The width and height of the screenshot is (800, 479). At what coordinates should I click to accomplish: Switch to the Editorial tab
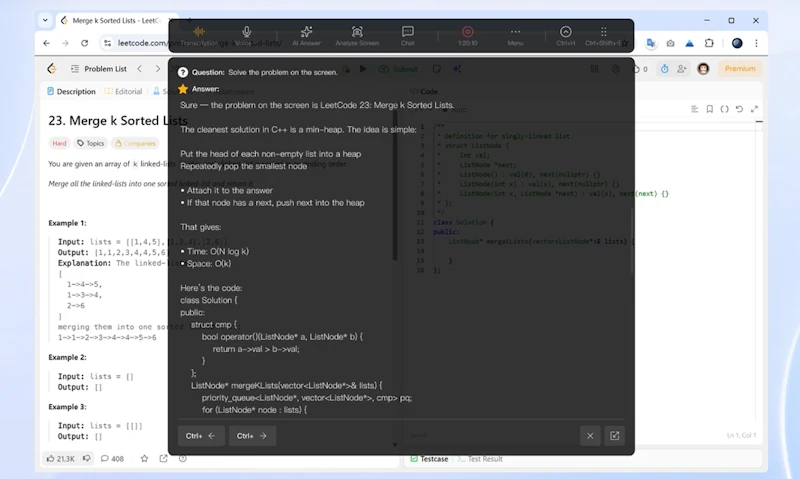[x=123, y=91]
